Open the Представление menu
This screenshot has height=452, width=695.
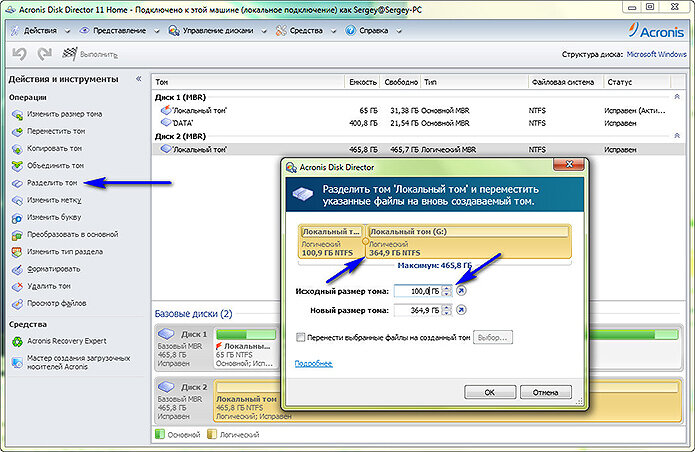click(119, 31)
